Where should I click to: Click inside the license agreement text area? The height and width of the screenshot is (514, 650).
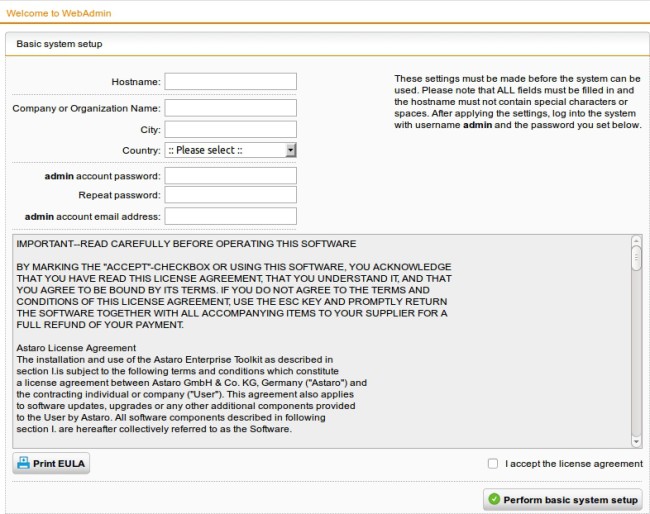320,340
